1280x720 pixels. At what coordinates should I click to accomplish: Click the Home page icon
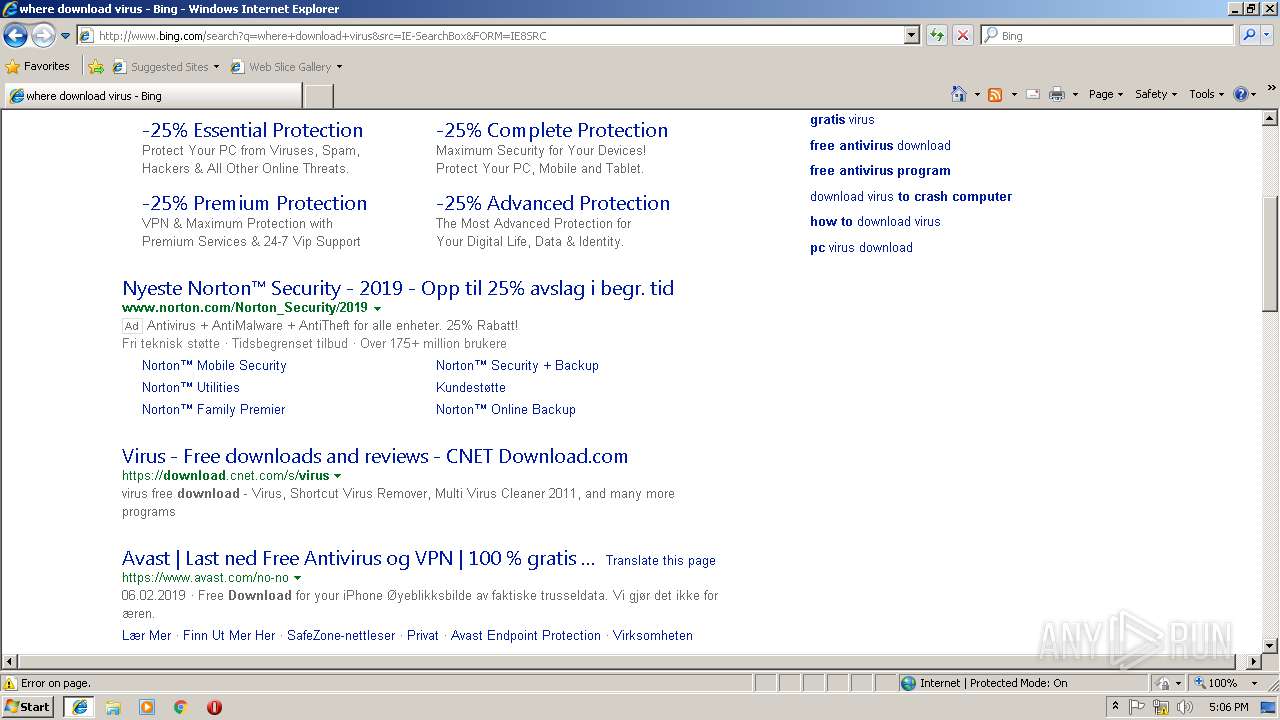coord(959,94)
